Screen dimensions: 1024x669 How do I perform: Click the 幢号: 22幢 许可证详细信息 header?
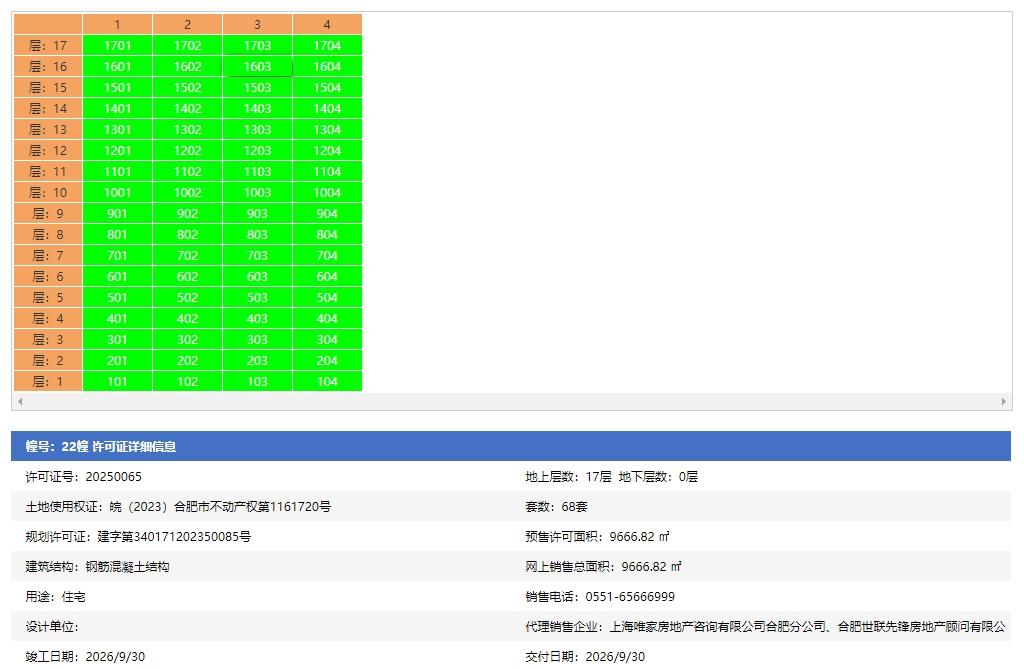pos(511,446)
